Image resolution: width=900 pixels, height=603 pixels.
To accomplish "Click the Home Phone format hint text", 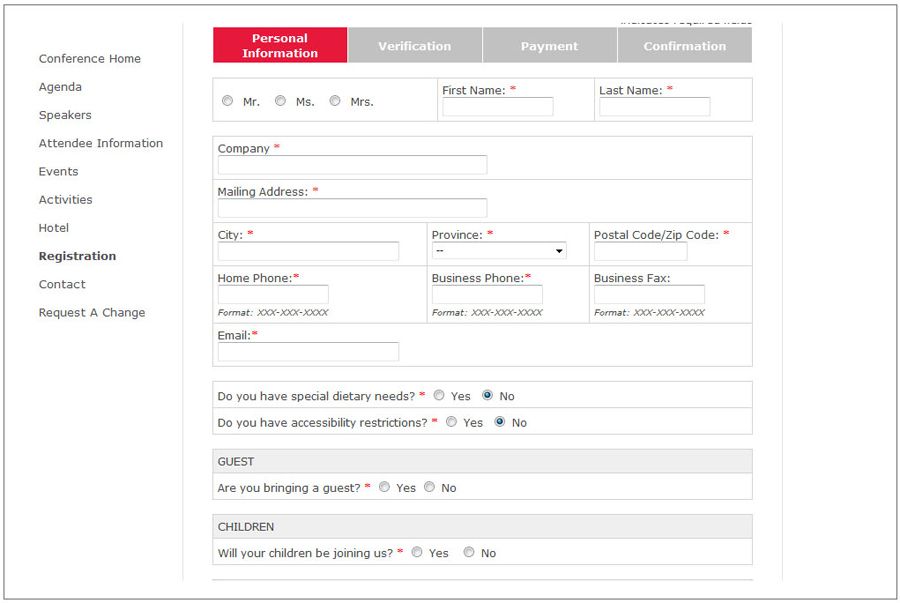I will (273, 313).
